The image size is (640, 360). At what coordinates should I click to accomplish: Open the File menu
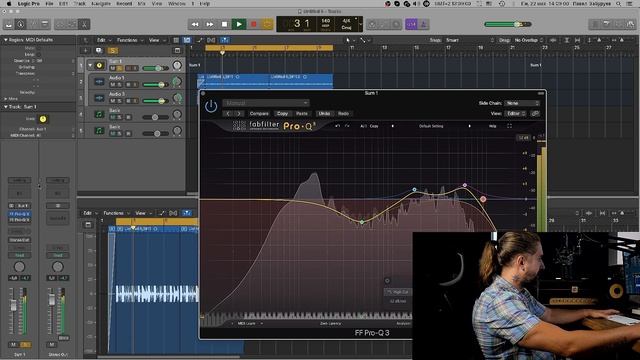pos(49,4)
